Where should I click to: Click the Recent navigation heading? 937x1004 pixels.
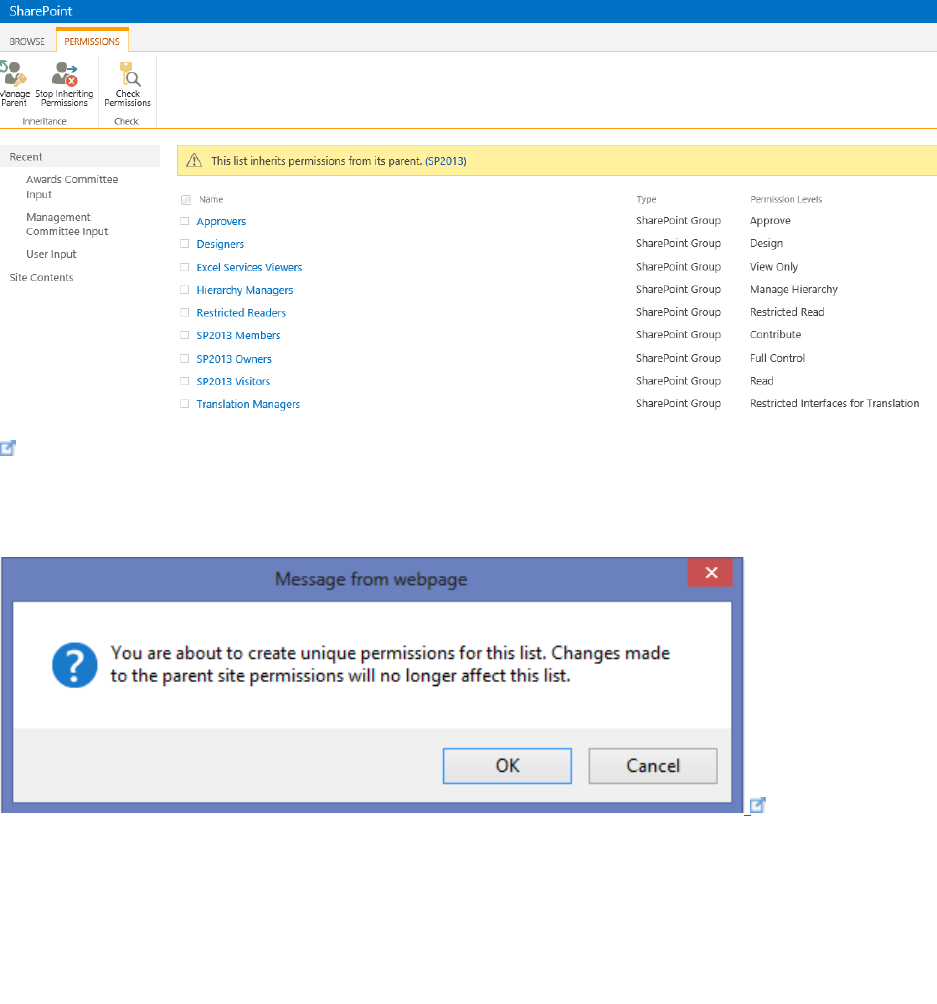(x=26, y=157)
